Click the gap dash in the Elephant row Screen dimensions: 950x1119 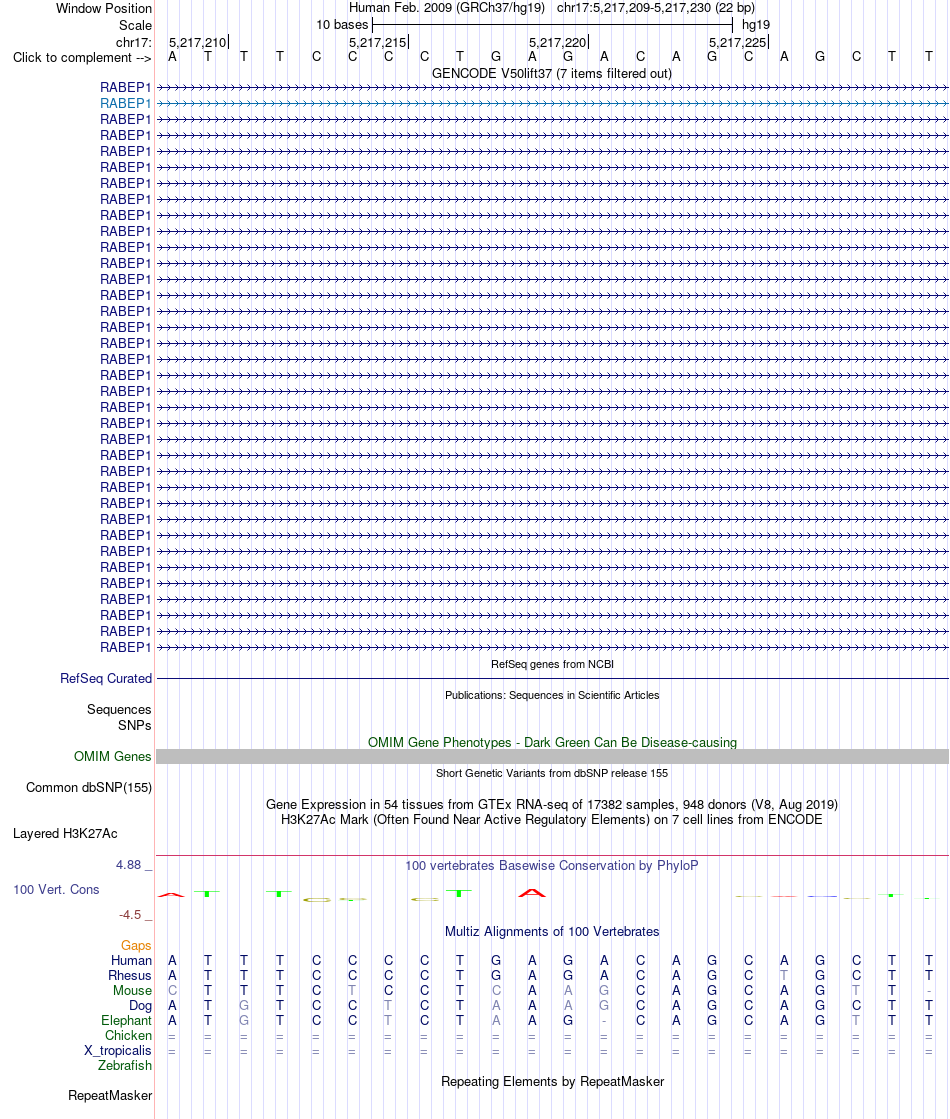pyautogui.click(x=604, y=1021)
